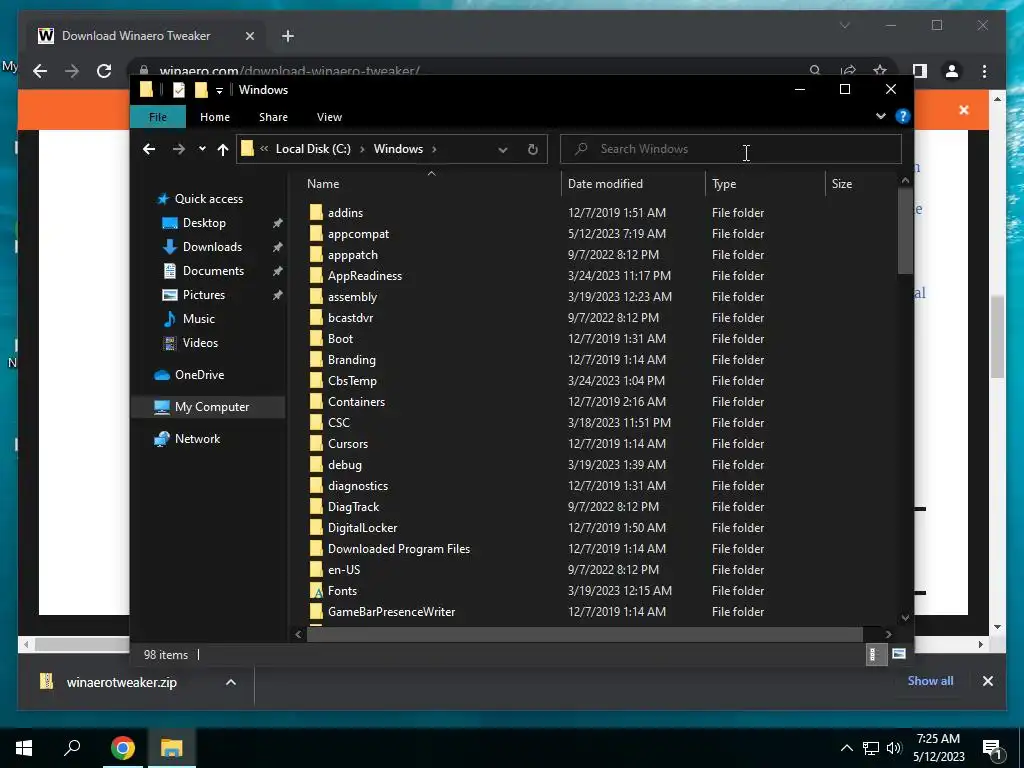Select the appcompat folder icon
This screenshot has width=1024, height=768.
(316, 233)
